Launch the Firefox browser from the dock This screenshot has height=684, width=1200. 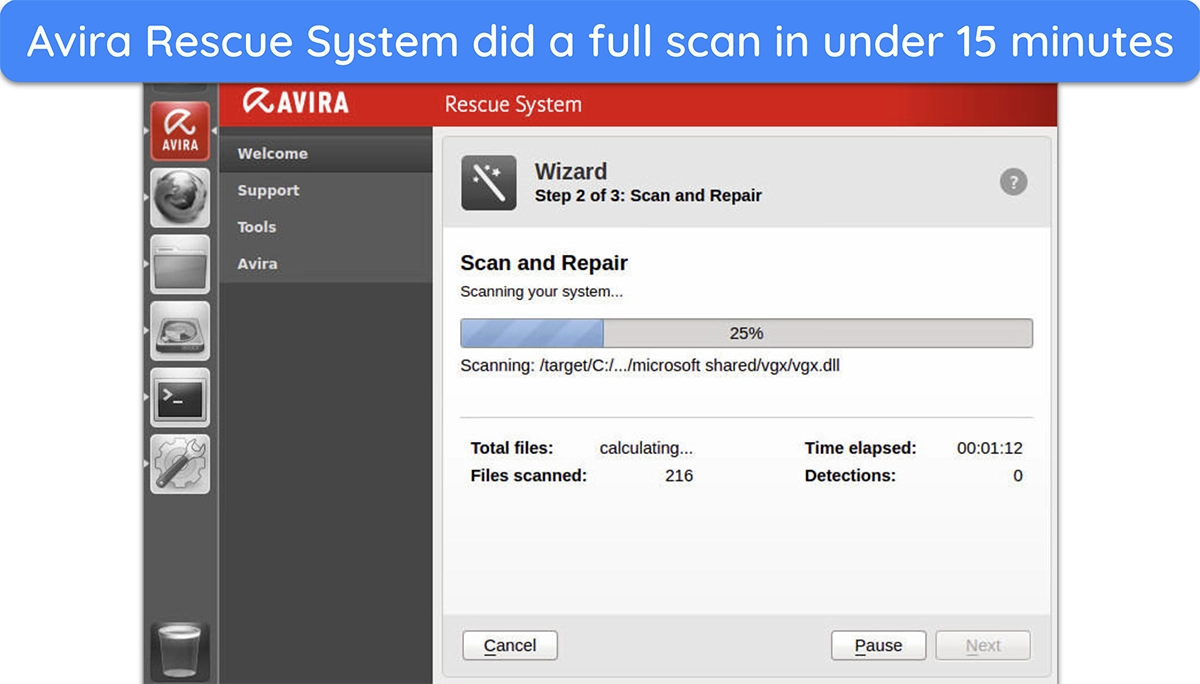tap(180, 197)
